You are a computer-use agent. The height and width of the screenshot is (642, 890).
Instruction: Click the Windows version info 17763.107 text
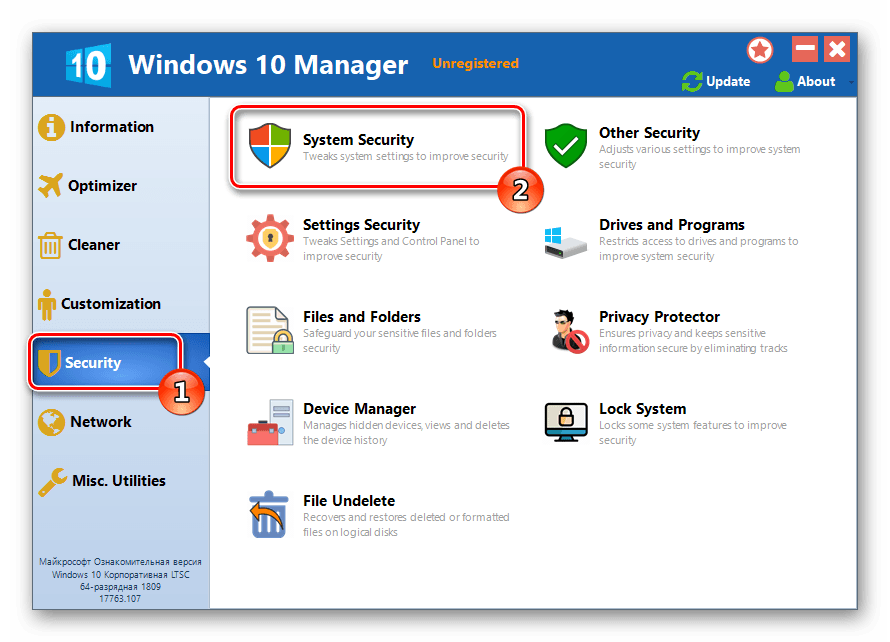[120, 598]
